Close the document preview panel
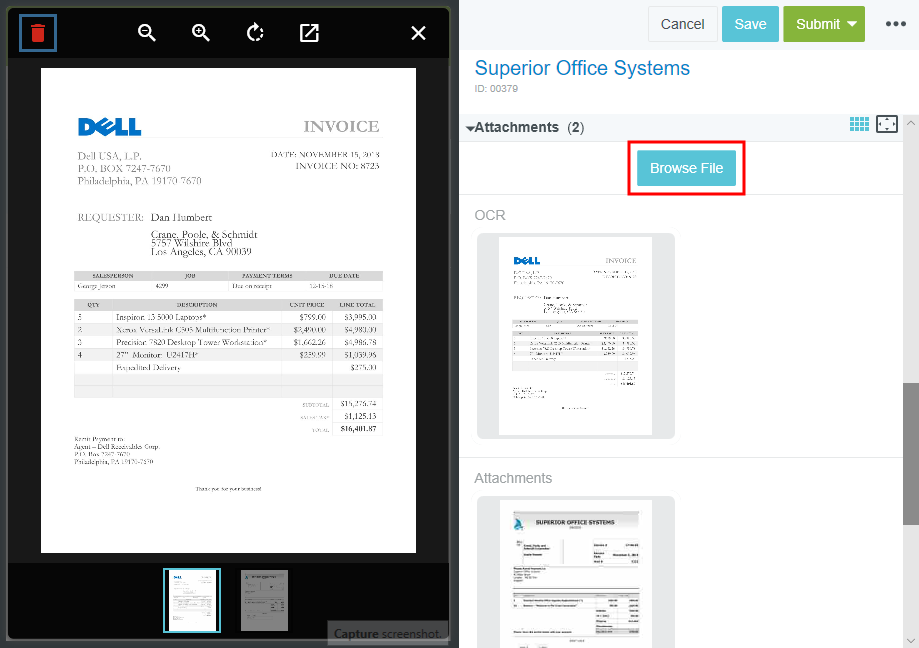 [419, 33]
